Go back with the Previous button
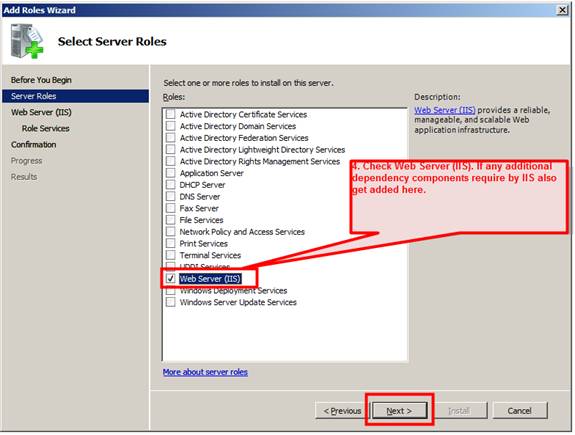 [x=342, y=411]
